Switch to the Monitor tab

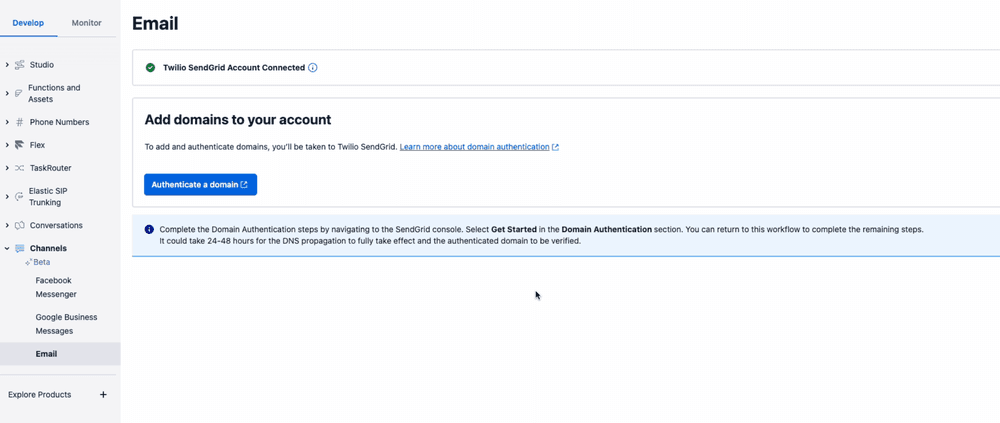[86, 23]
